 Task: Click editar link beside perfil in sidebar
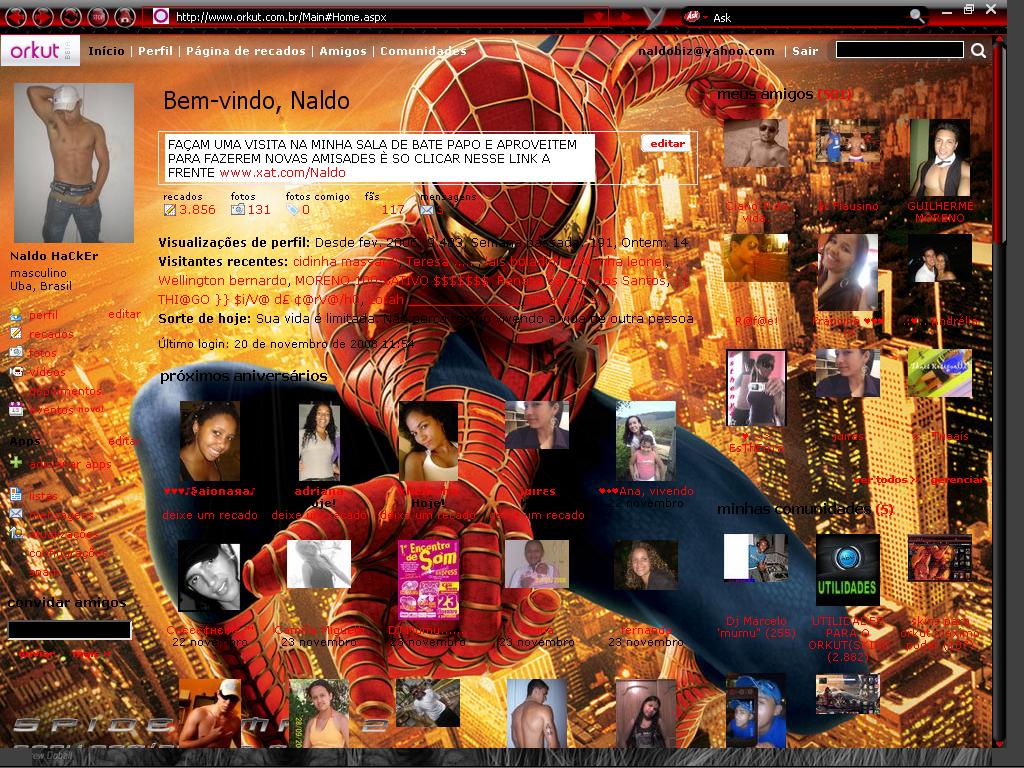coord(124,314)
